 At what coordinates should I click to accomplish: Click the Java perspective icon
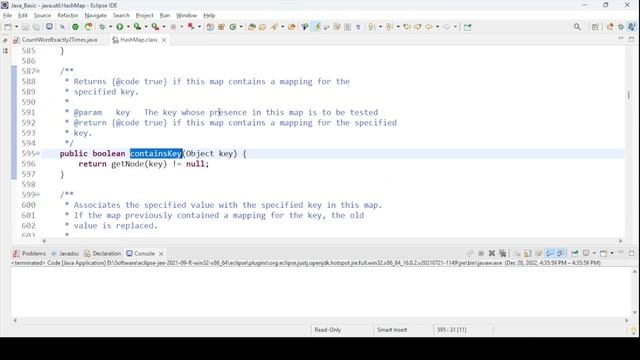[x=631, y=27]
